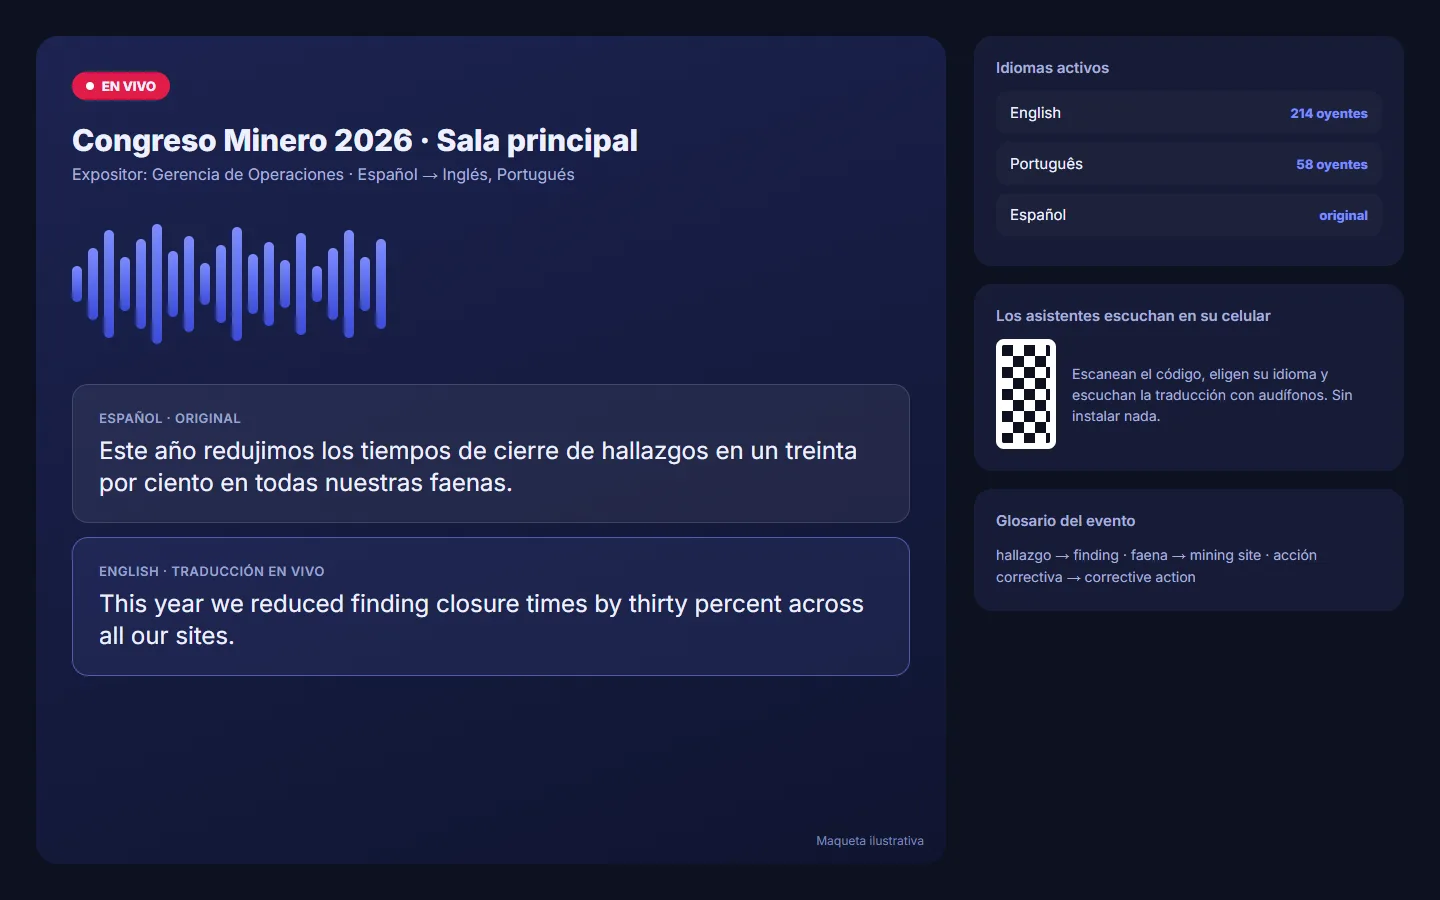Click the '214 oyentes' listener count

[1329, 114]
